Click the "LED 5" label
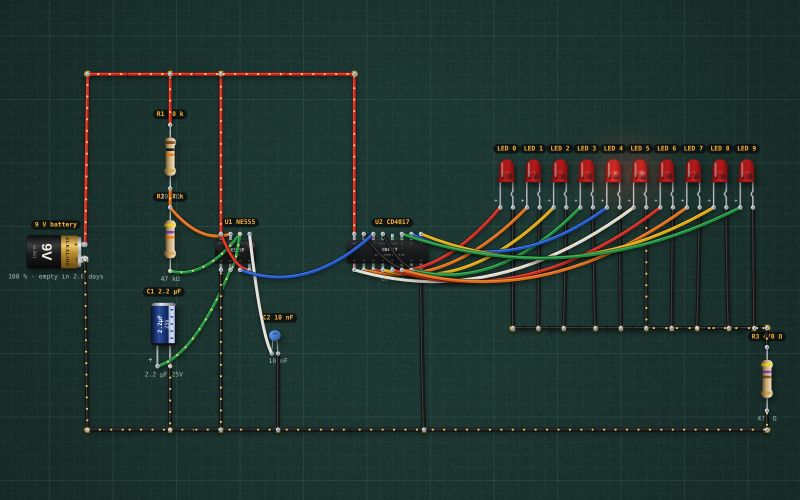Viewport: 800px width, 500px height. coord(640,148)
